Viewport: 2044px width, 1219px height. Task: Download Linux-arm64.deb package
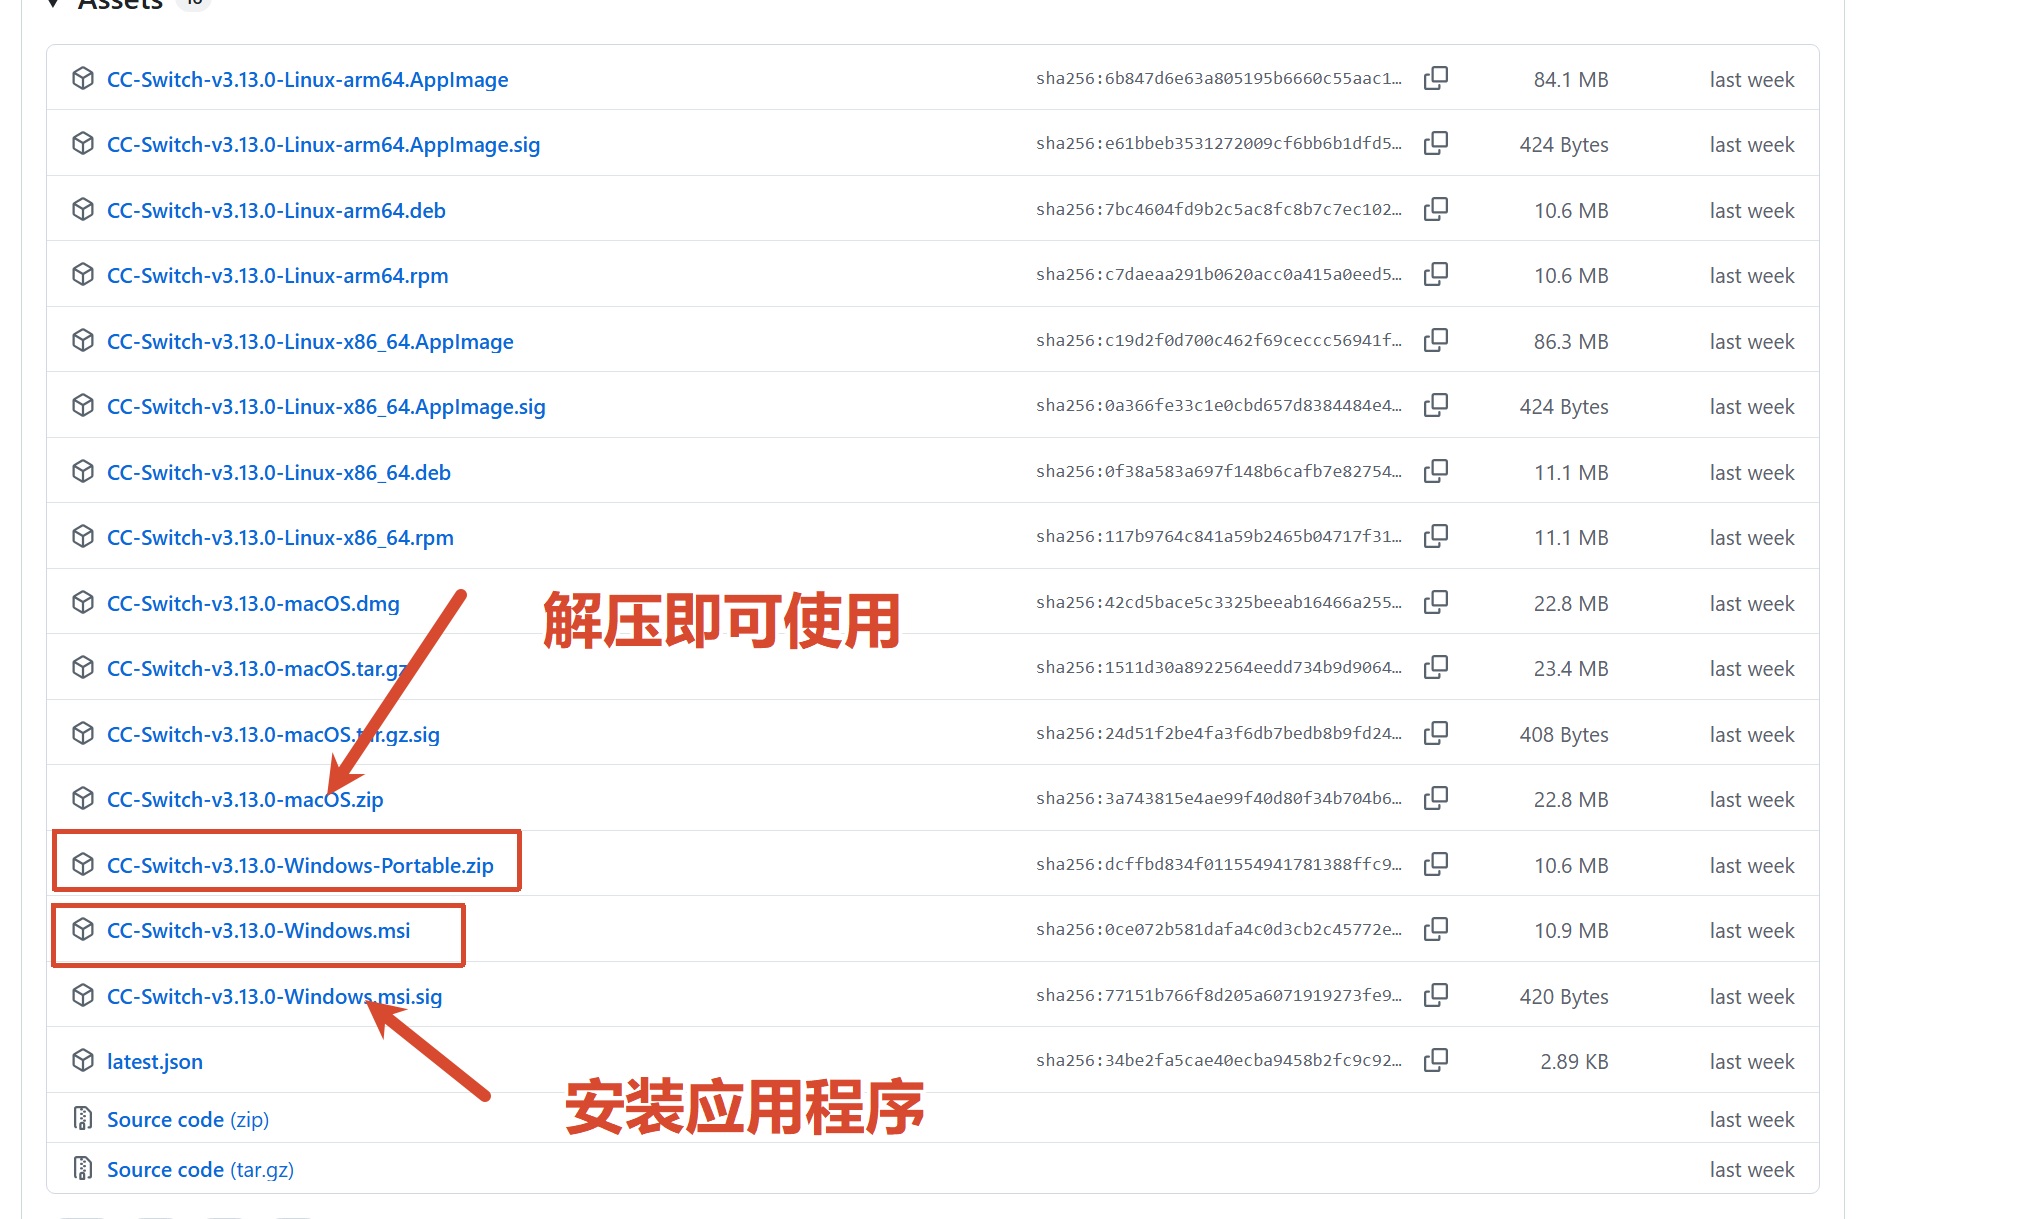[276, 211]
